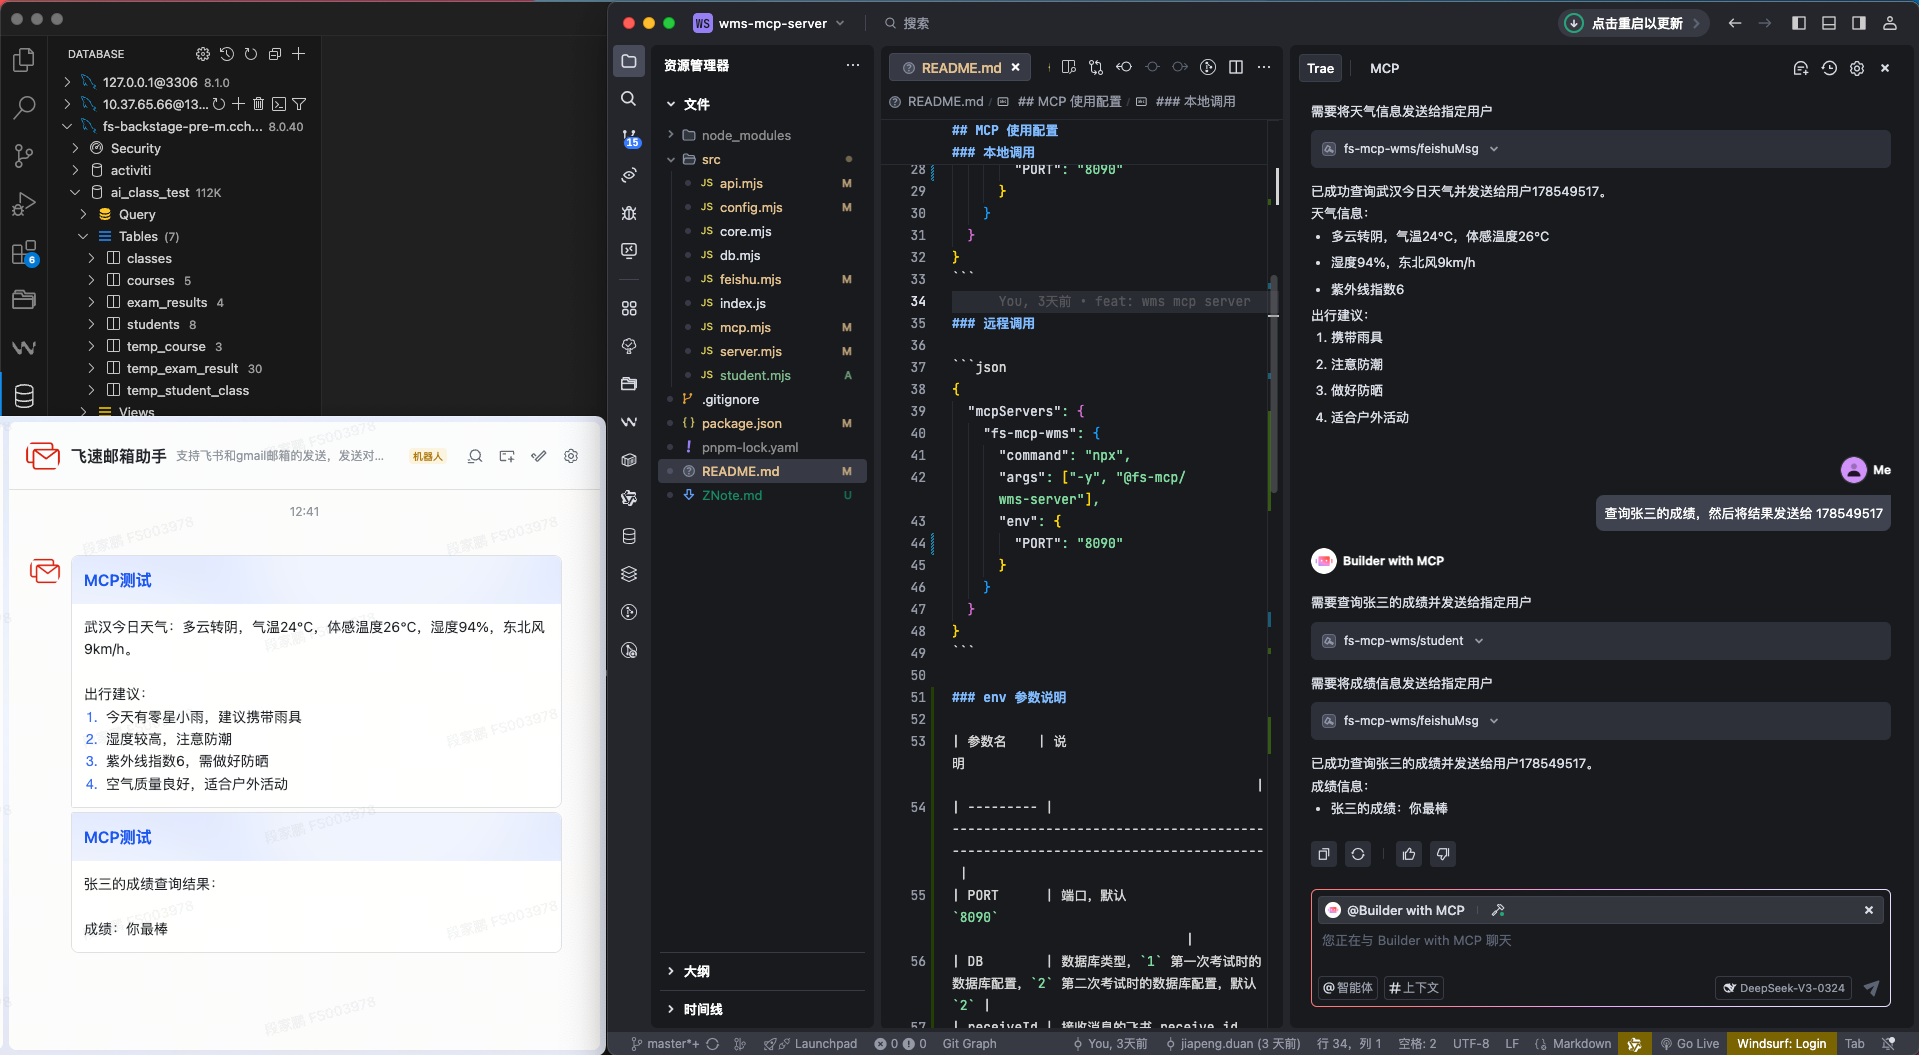Open the Search view in Trae's activity bar
This screenshot has height=1055, width=1919.
(x=628, y=98)
